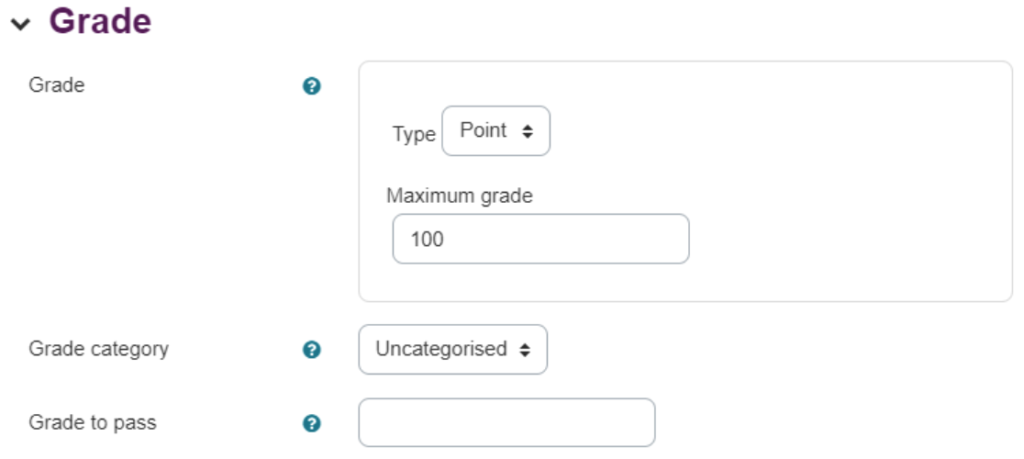Image resolution: width=1024 pixels, height=459 pixels.
Task: Click into the Grade to pass field
Action: point(507,422)
